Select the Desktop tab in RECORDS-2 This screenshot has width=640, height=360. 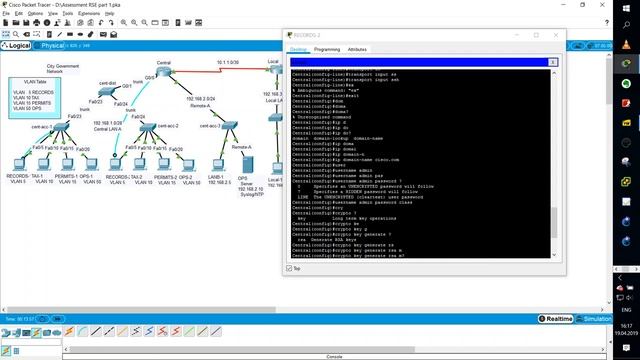[298, 49]
